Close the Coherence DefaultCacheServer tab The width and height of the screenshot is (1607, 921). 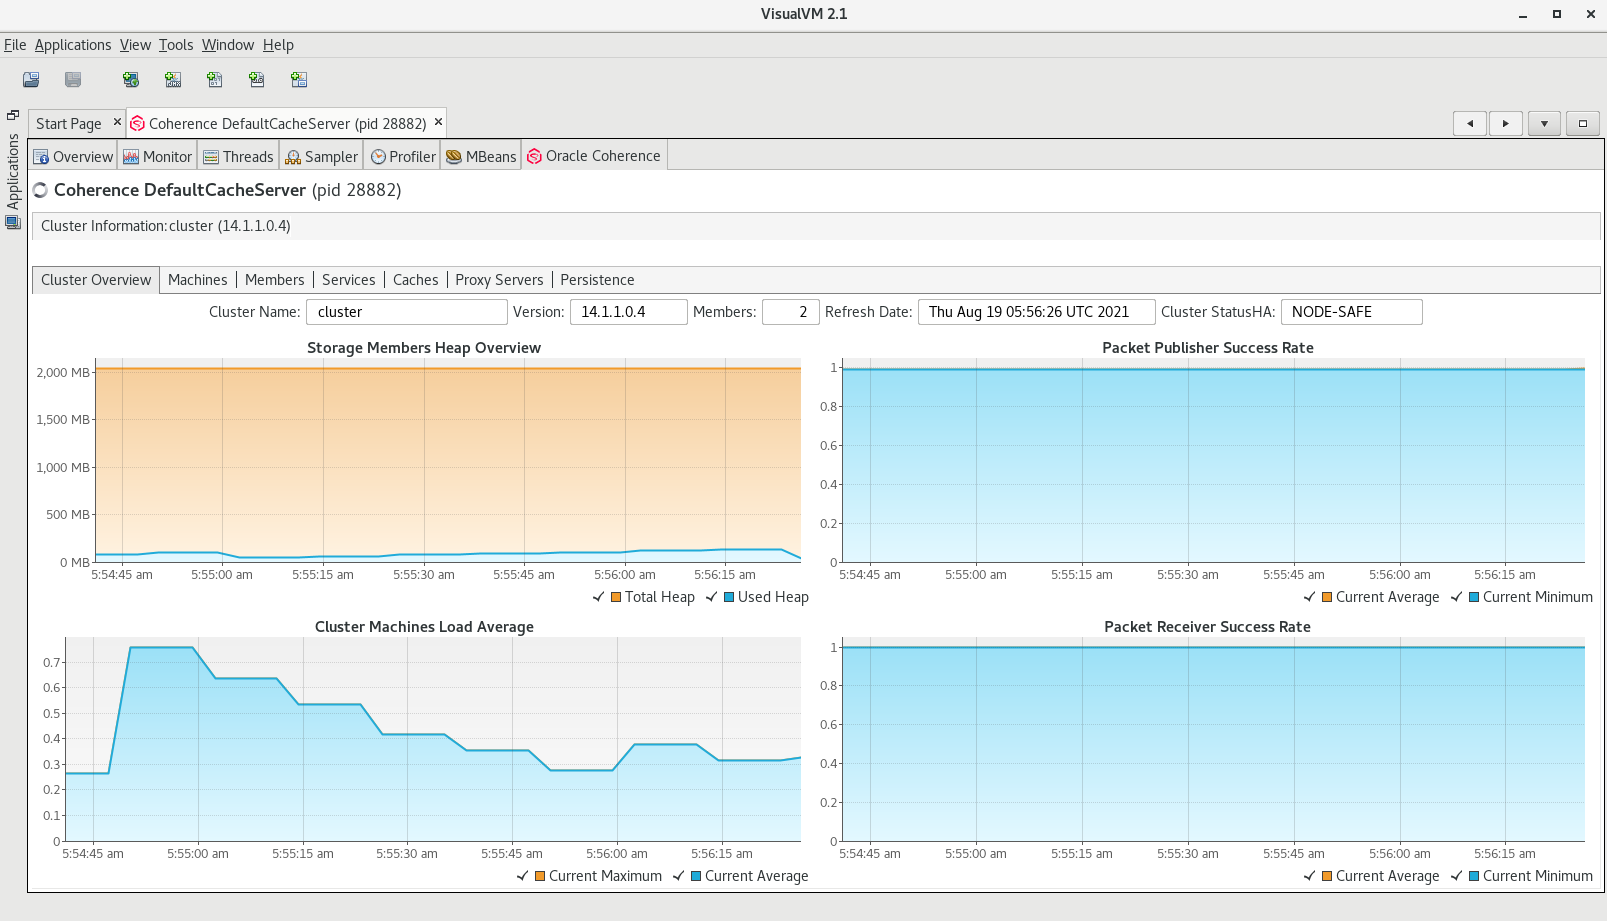[438, 122]
